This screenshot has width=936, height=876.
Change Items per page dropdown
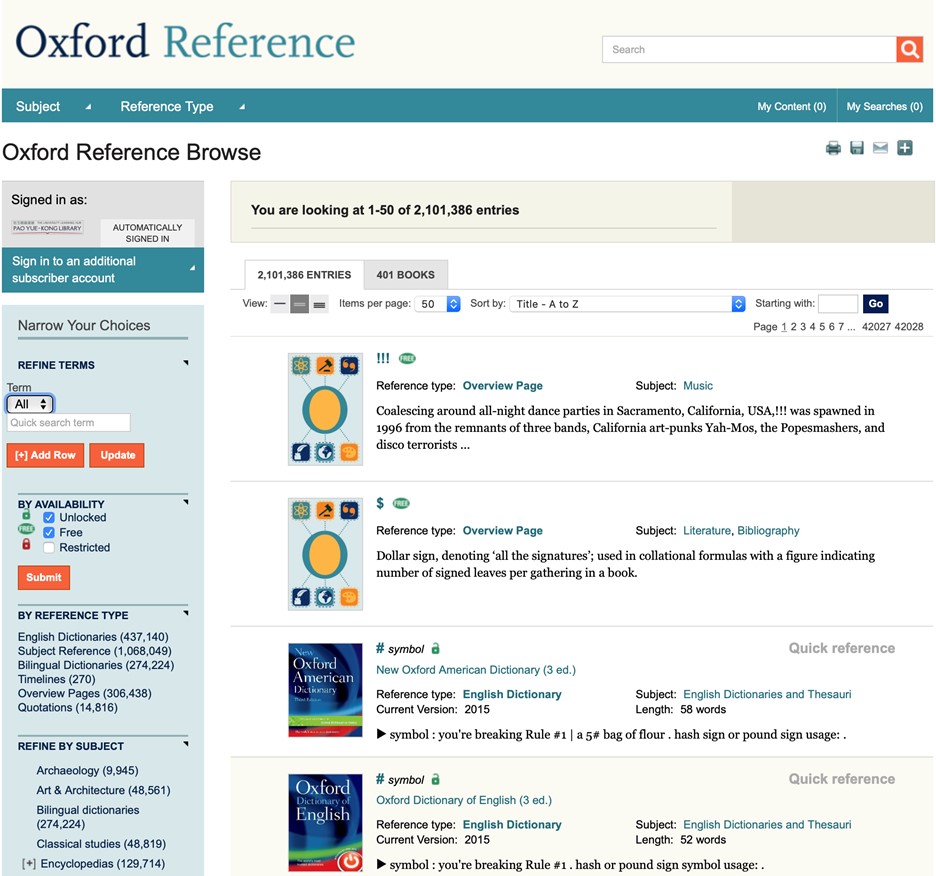point(438,304)
